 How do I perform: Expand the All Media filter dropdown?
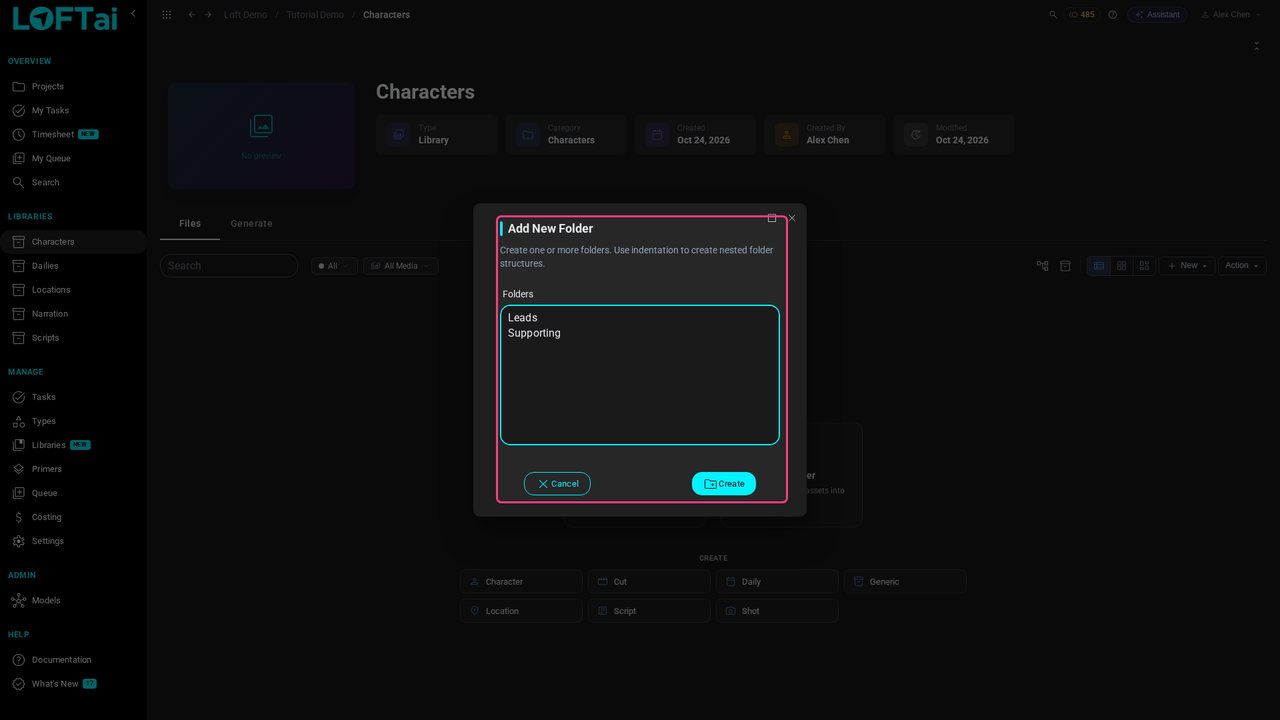click(400, 266)
